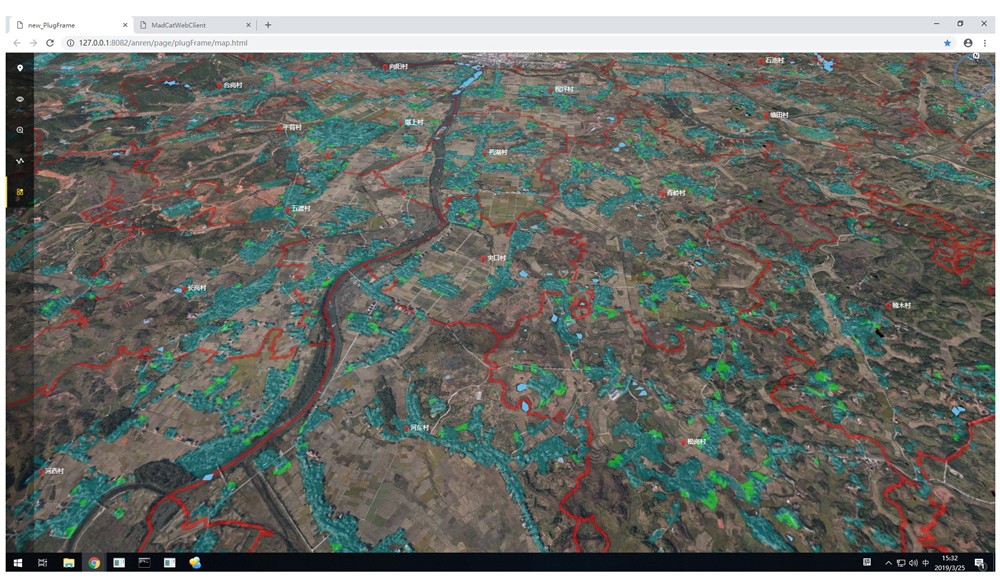Screen dimensions: 1000x582
Task: Open a new browser tab
Action: (268, 25)
